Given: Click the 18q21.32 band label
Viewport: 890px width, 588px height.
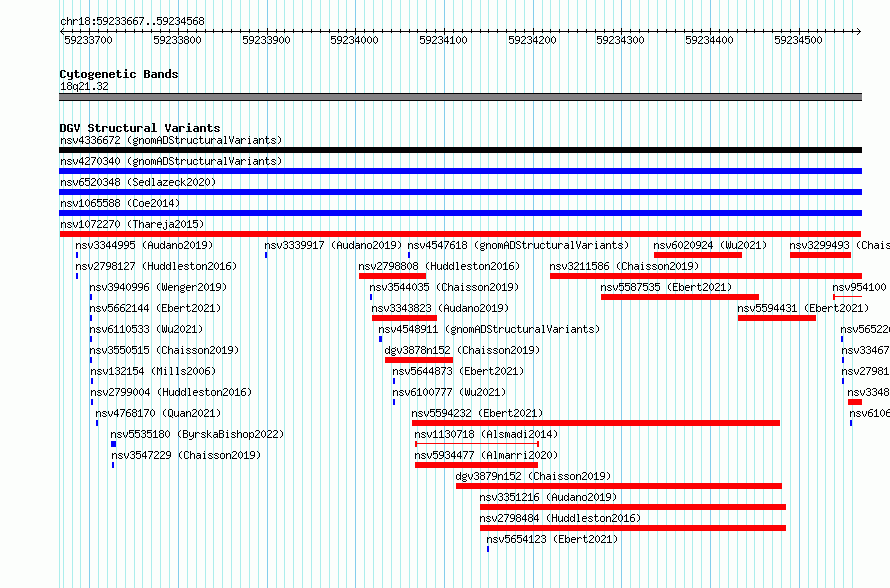Looking at the screenshot, I should pos(84,86).
